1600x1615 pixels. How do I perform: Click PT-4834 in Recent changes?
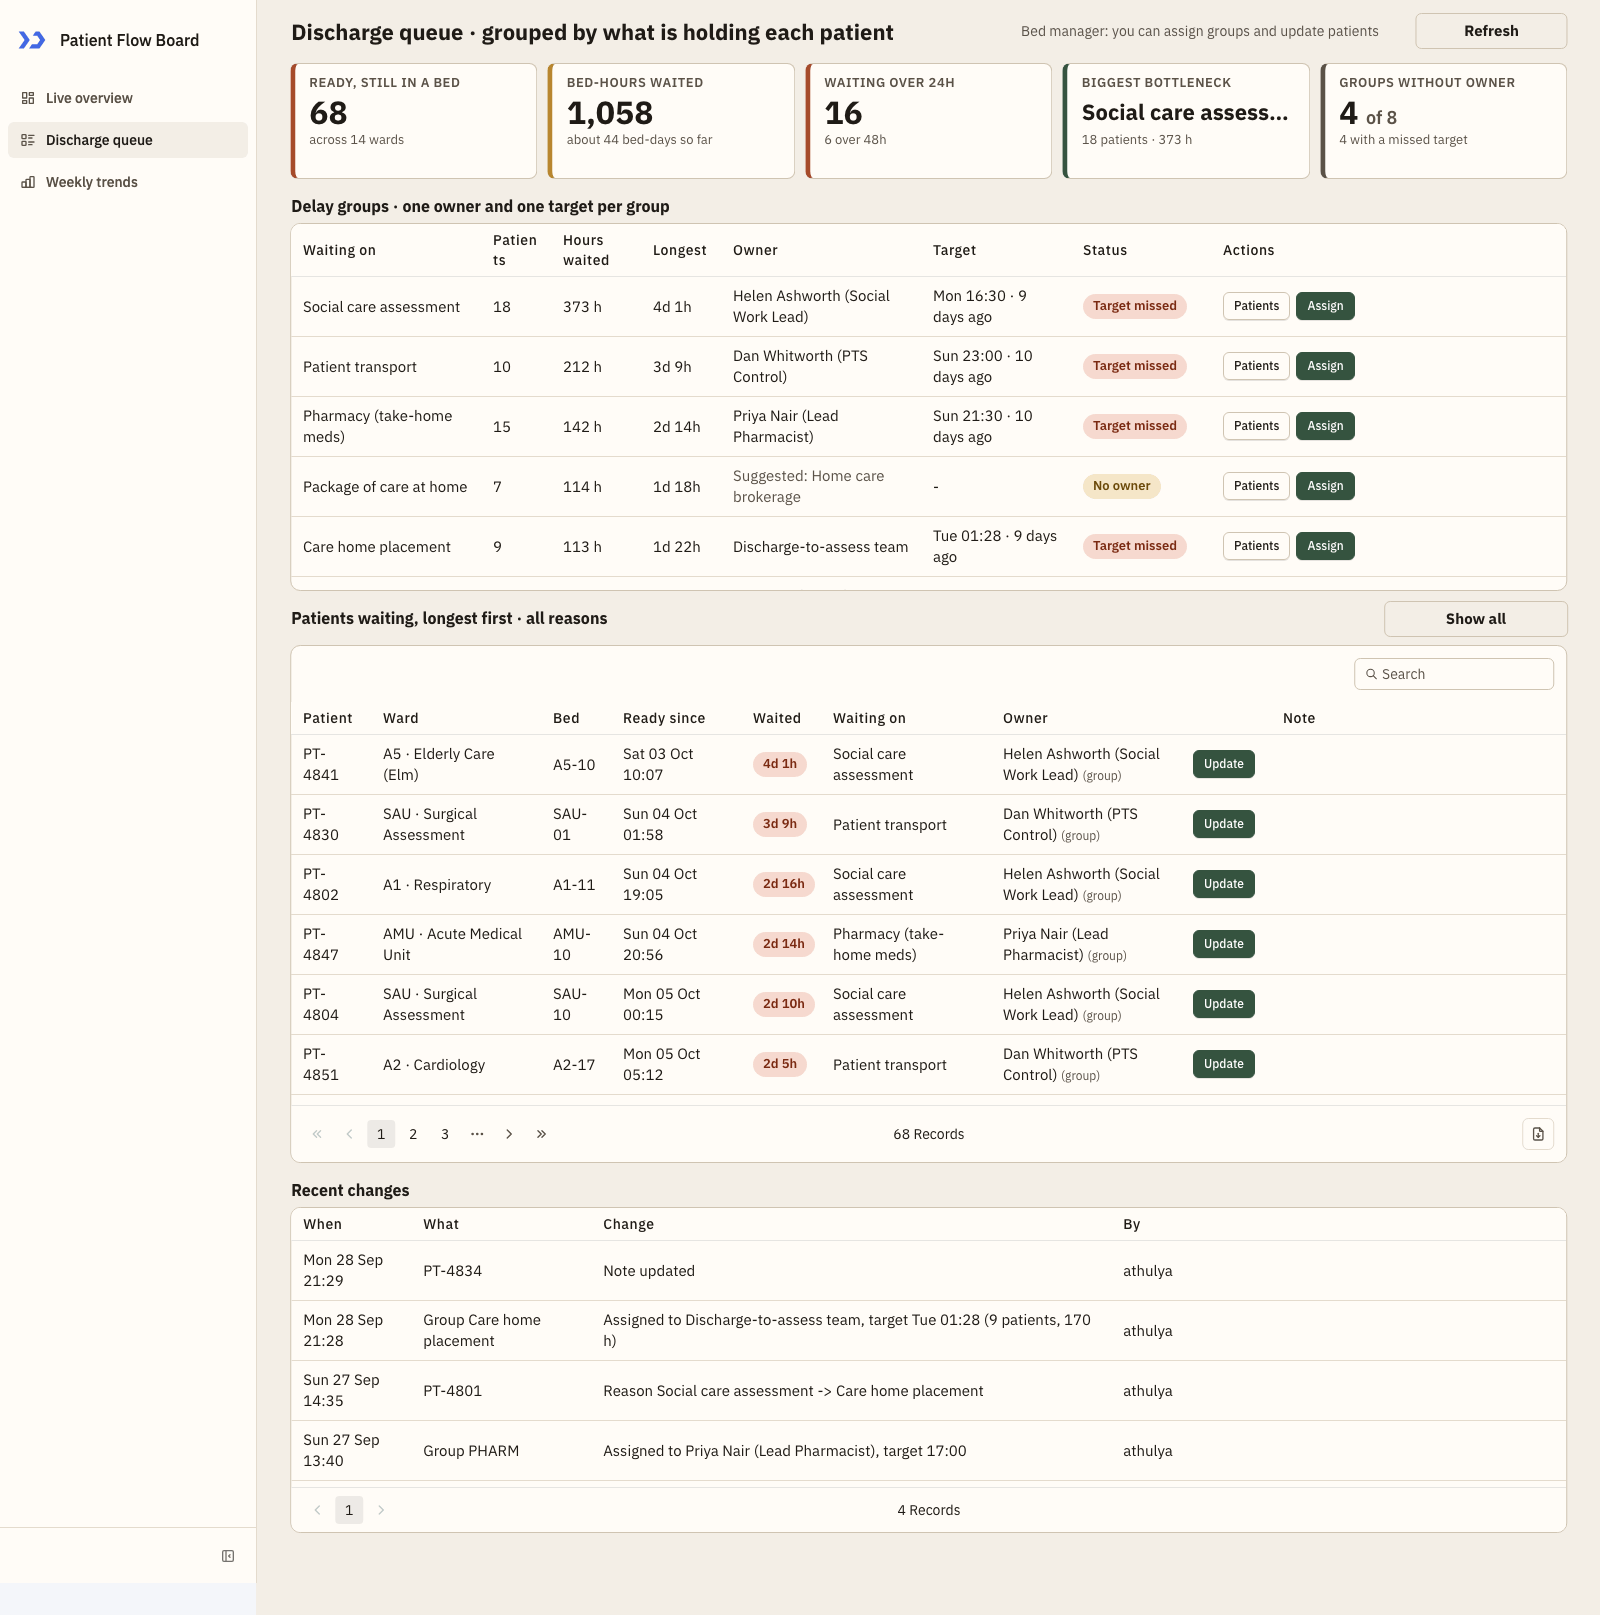(452, 1271)
